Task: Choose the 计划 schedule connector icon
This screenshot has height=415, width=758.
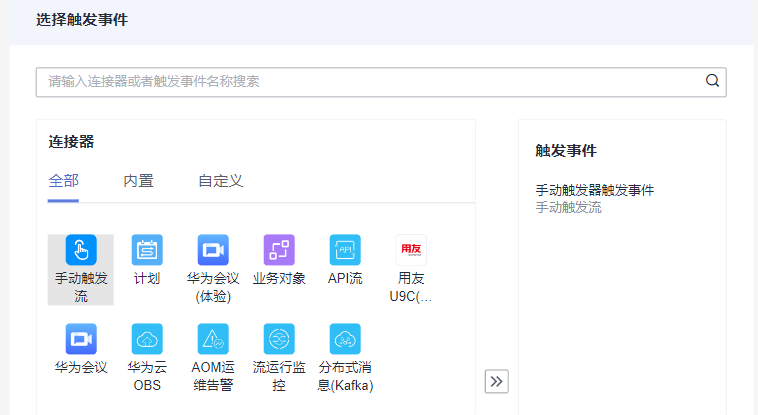Action: [147, 250]
